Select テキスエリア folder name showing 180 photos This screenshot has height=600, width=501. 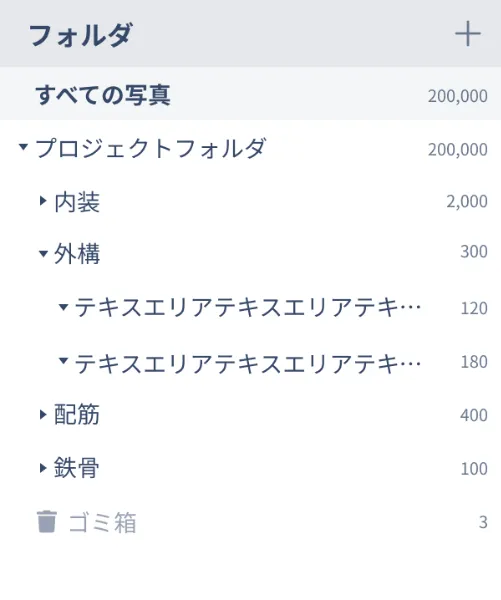248,364
